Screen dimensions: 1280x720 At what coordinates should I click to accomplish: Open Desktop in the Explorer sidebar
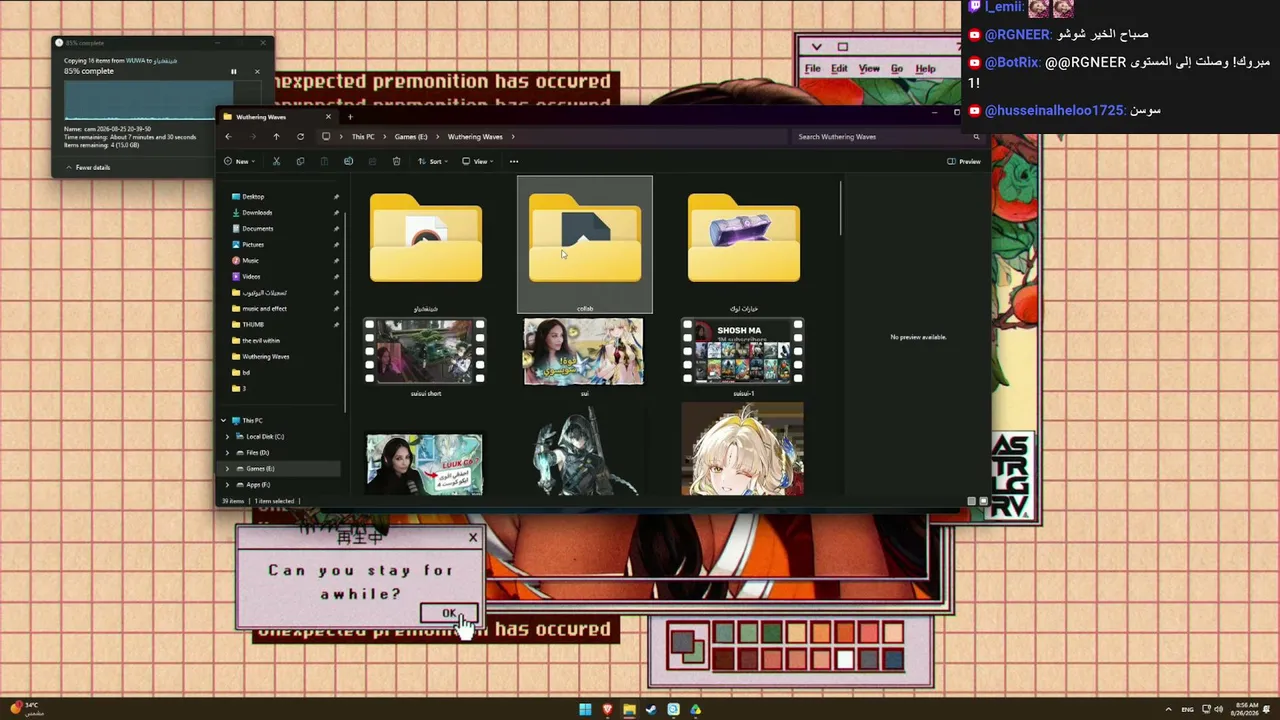coord(253,197)
